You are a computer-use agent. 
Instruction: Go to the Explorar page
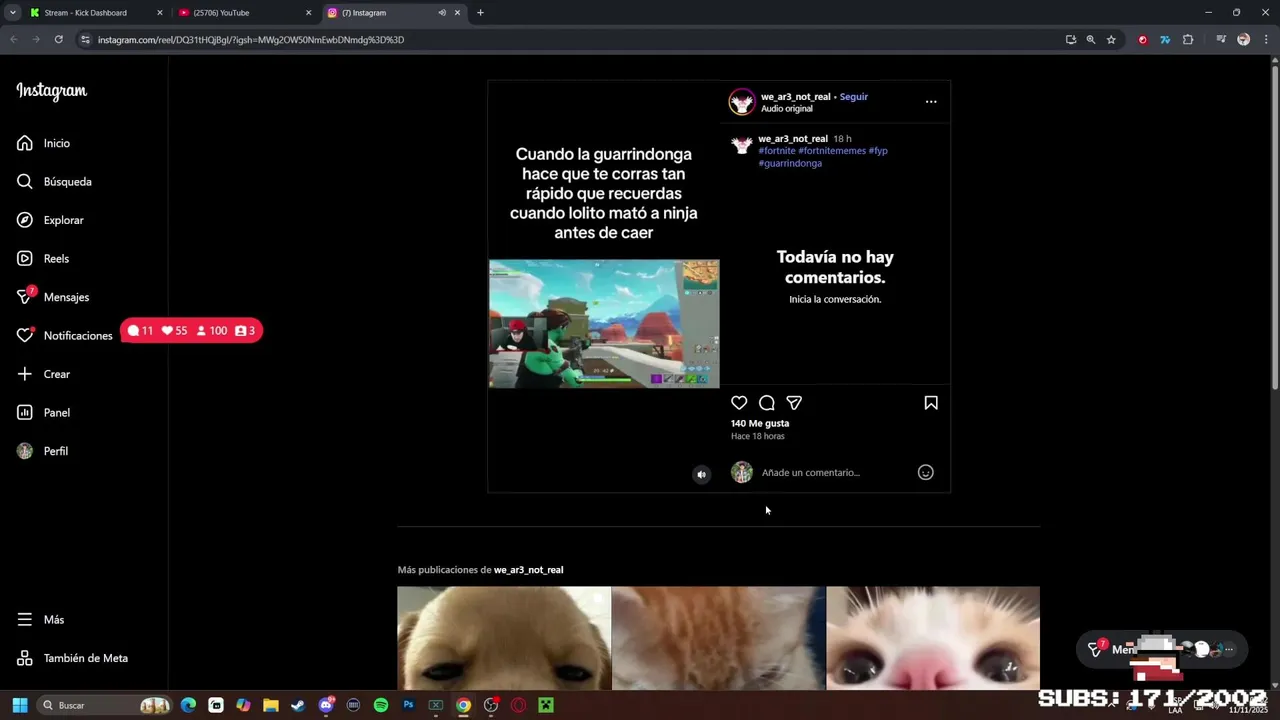point(50,220)
